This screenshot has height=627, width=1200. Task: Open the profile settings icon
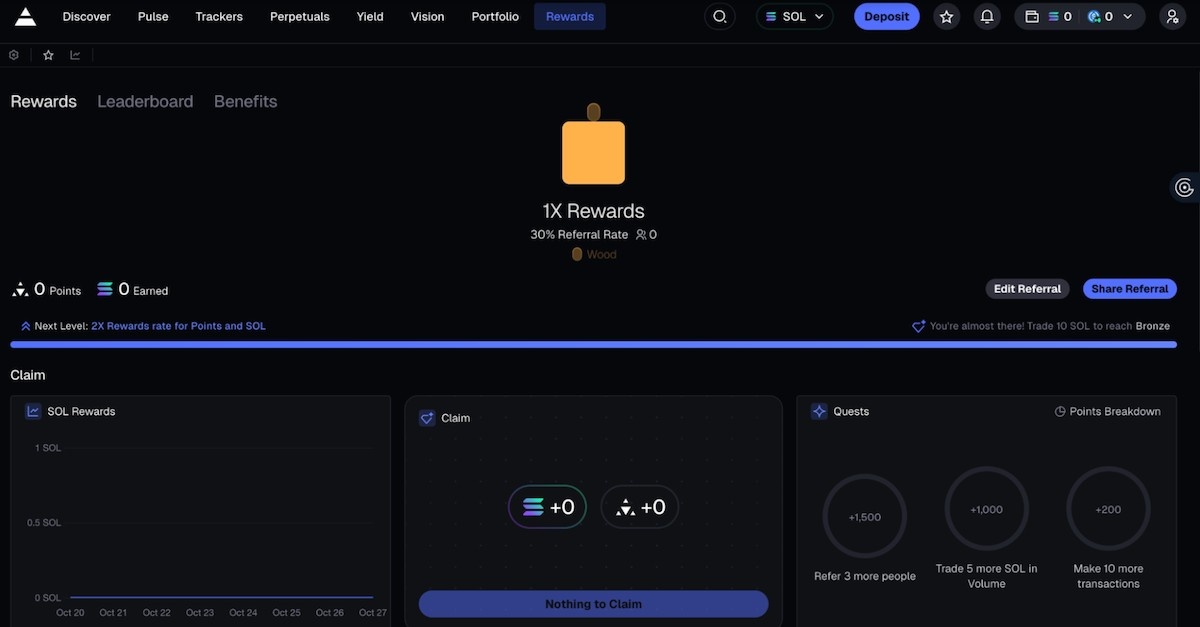click(1171, 16)
